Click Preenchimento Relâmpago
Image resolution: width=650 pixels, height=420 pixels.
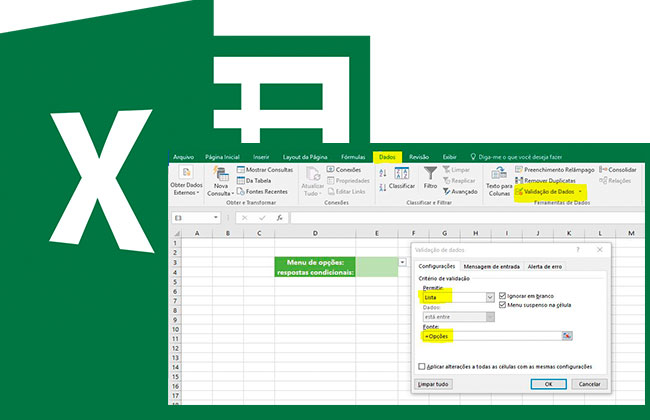coord(555,170)
